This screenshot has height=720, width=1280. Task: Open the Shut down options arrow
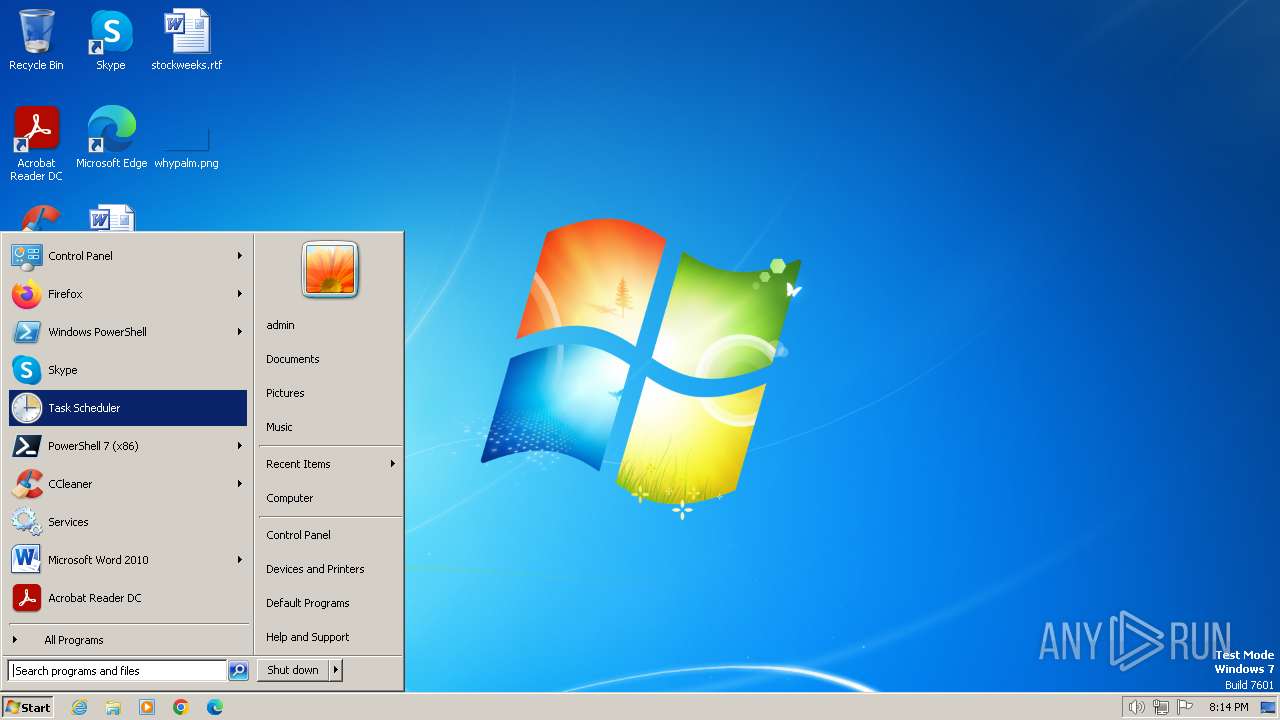point(336,671)
